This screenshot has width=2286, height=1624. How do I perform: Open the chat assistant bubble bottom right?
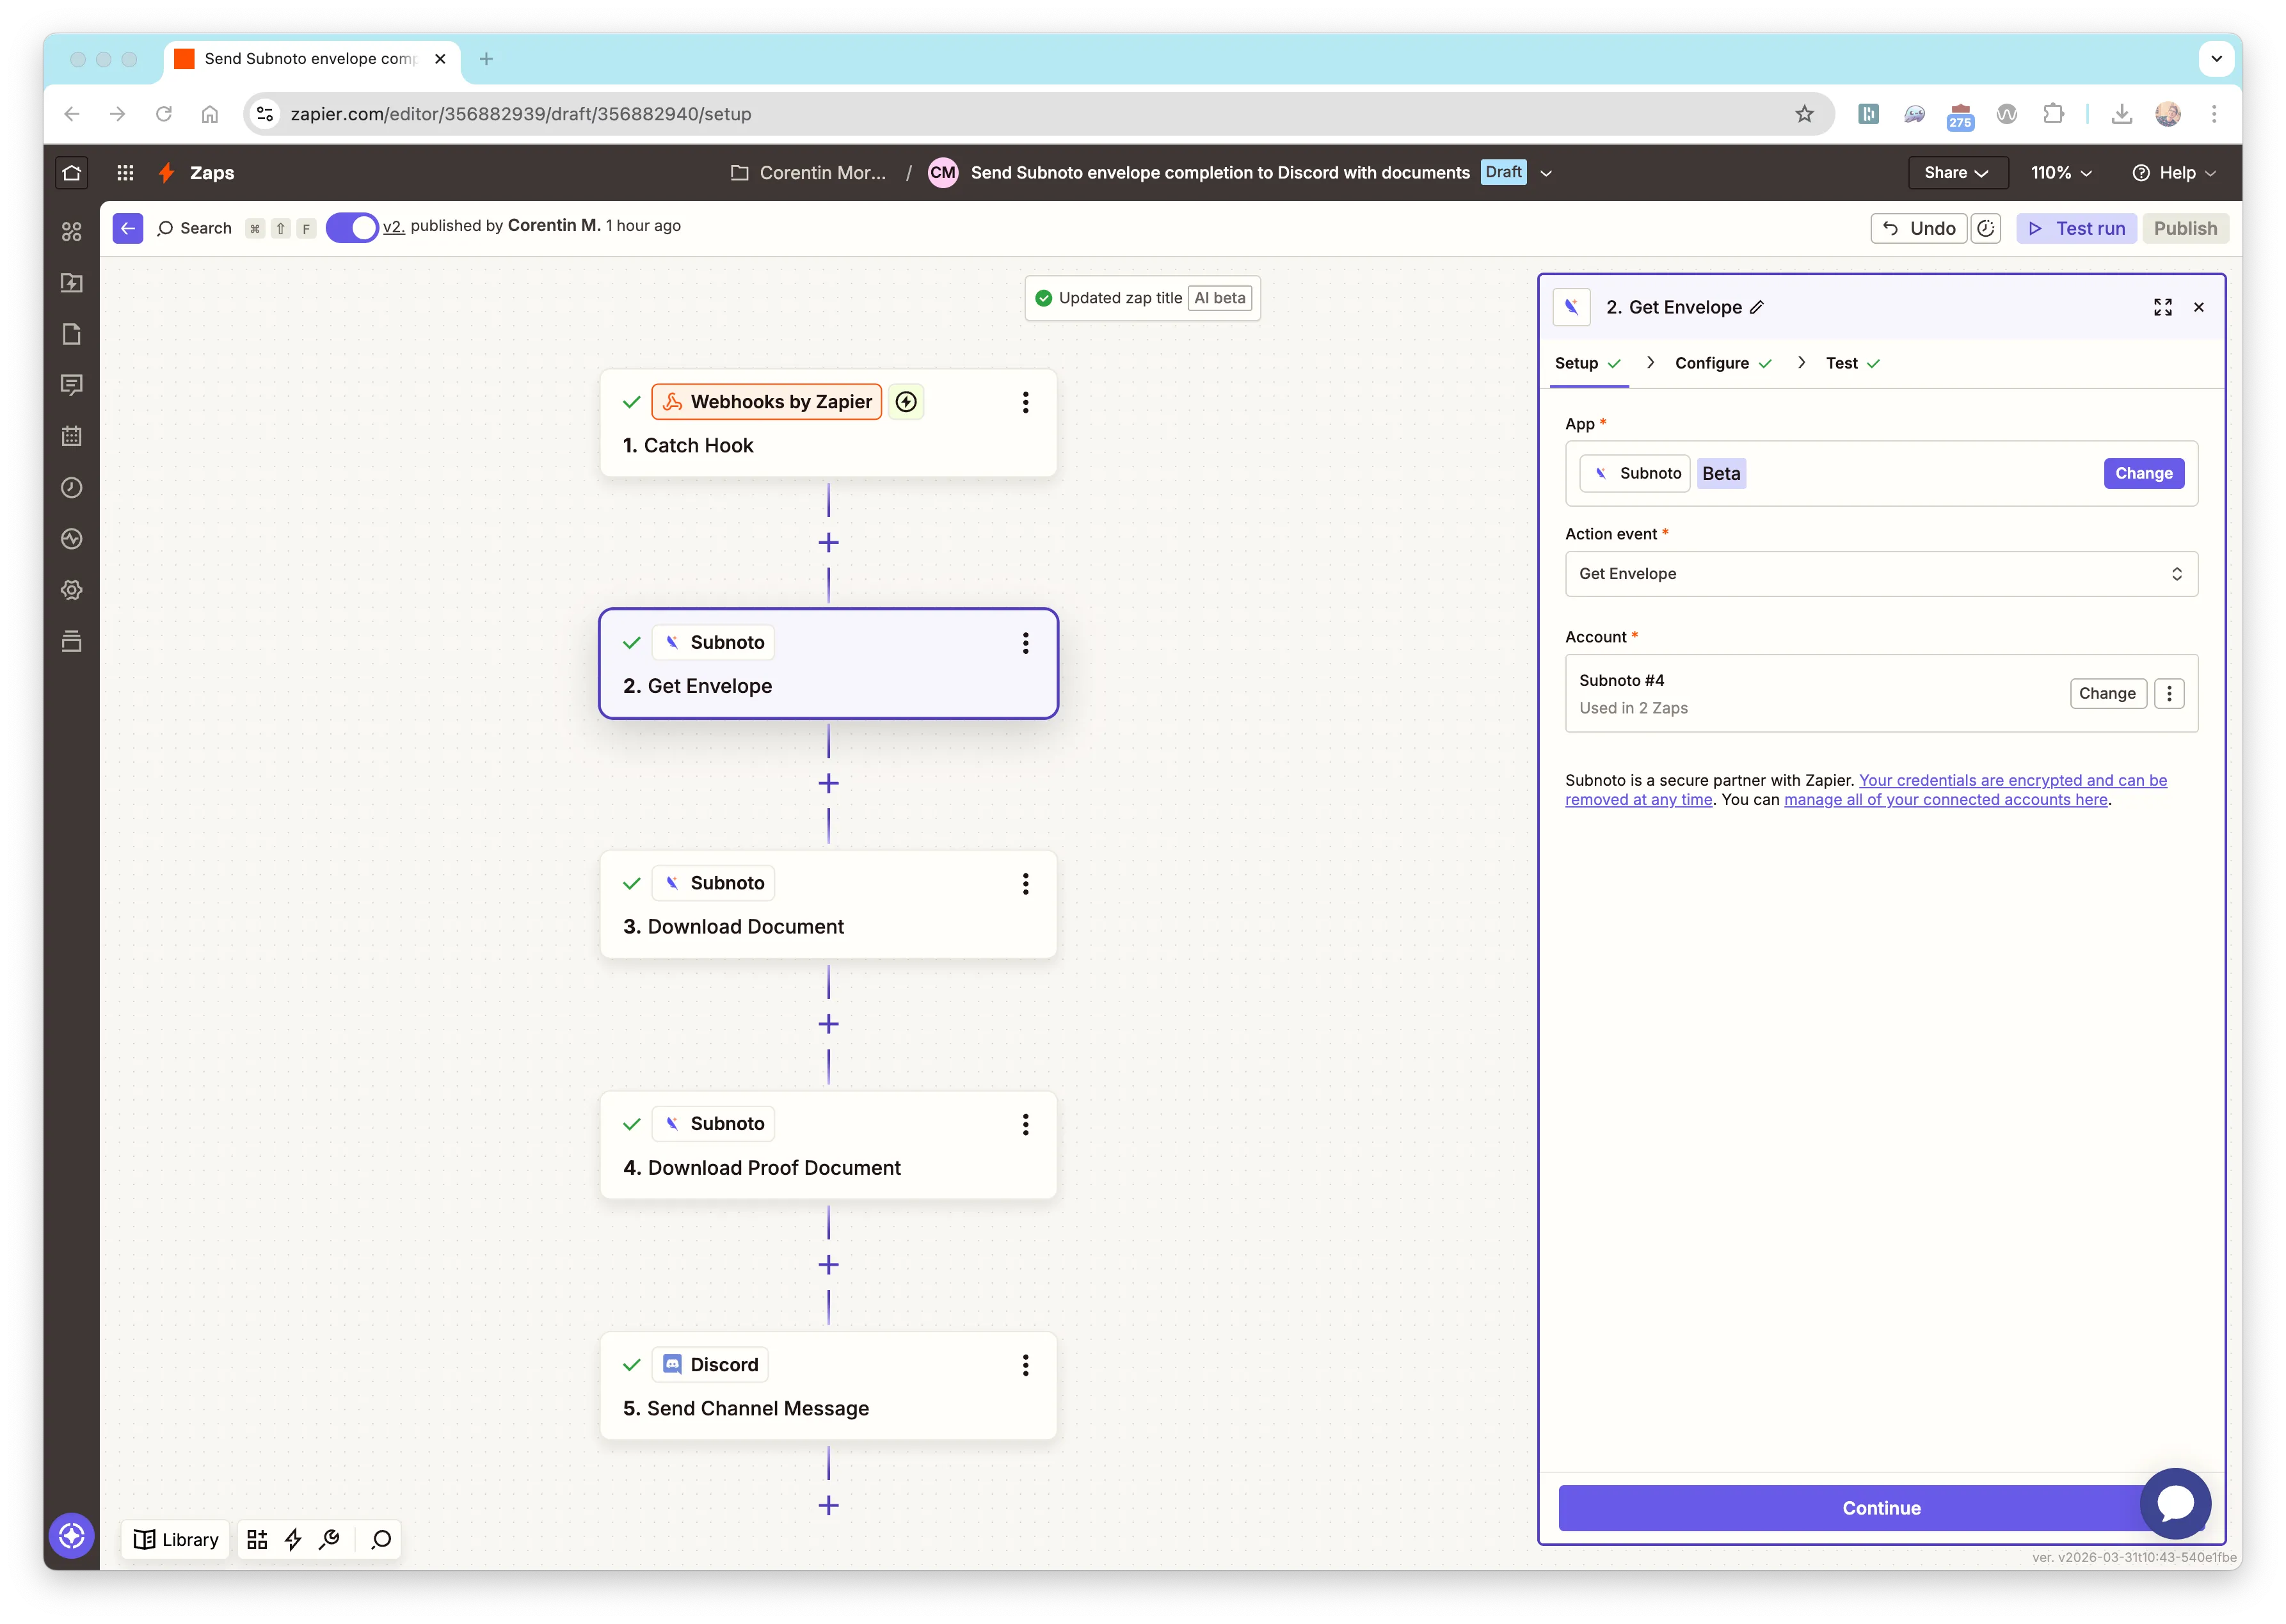pyautogui.click(x=2176, y=1504)
